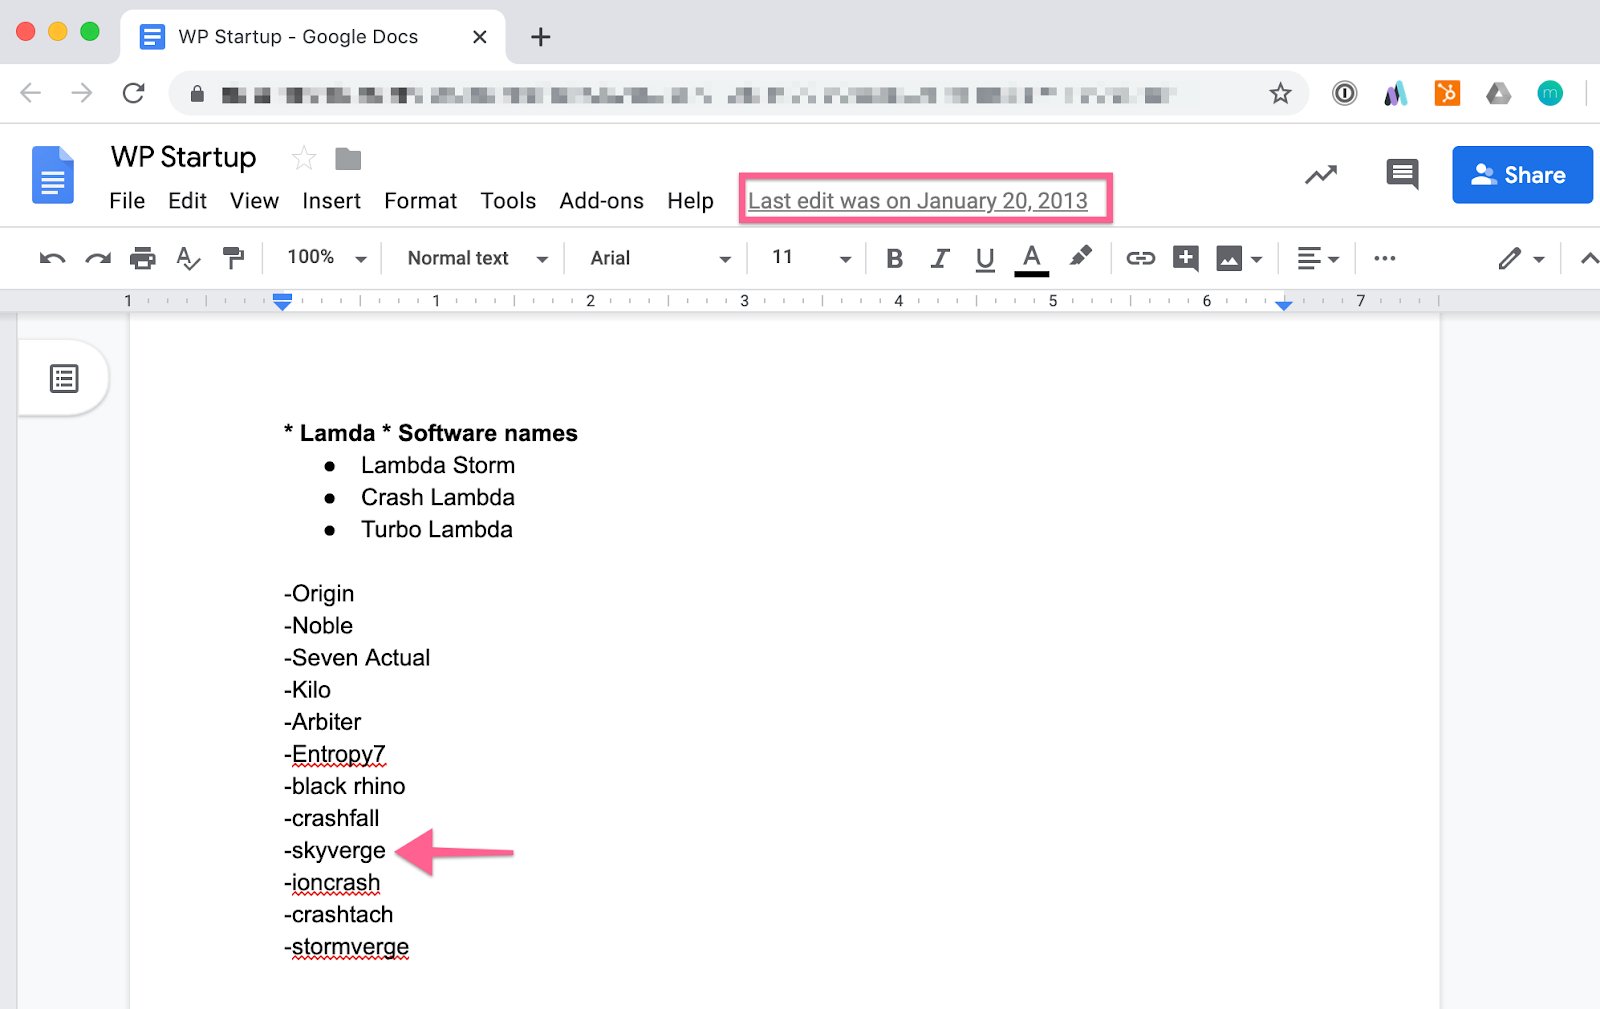1600x1009 pixels.
Task: Click the WP Startup document title
Action: point(184,157)
